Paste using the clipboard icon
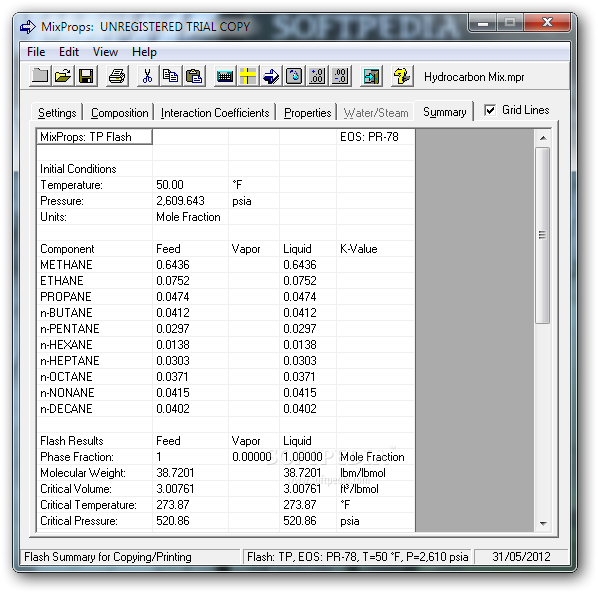598x593 pixels. pos(194,76)
